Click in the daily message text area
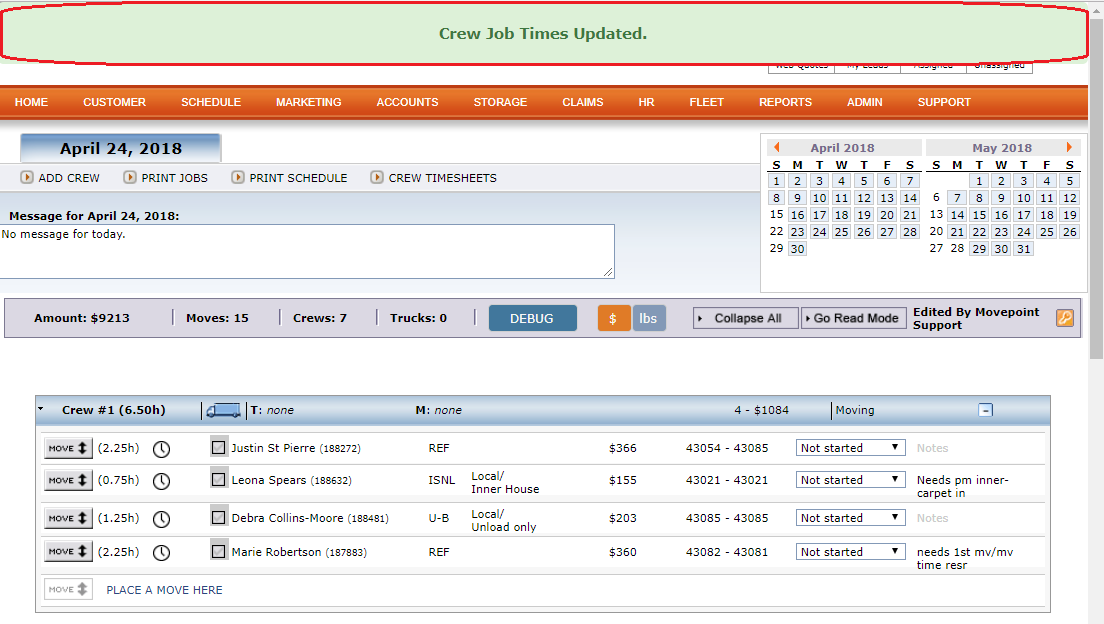Viewport: 1104px width, 624px height. click(x=307, y=251)
